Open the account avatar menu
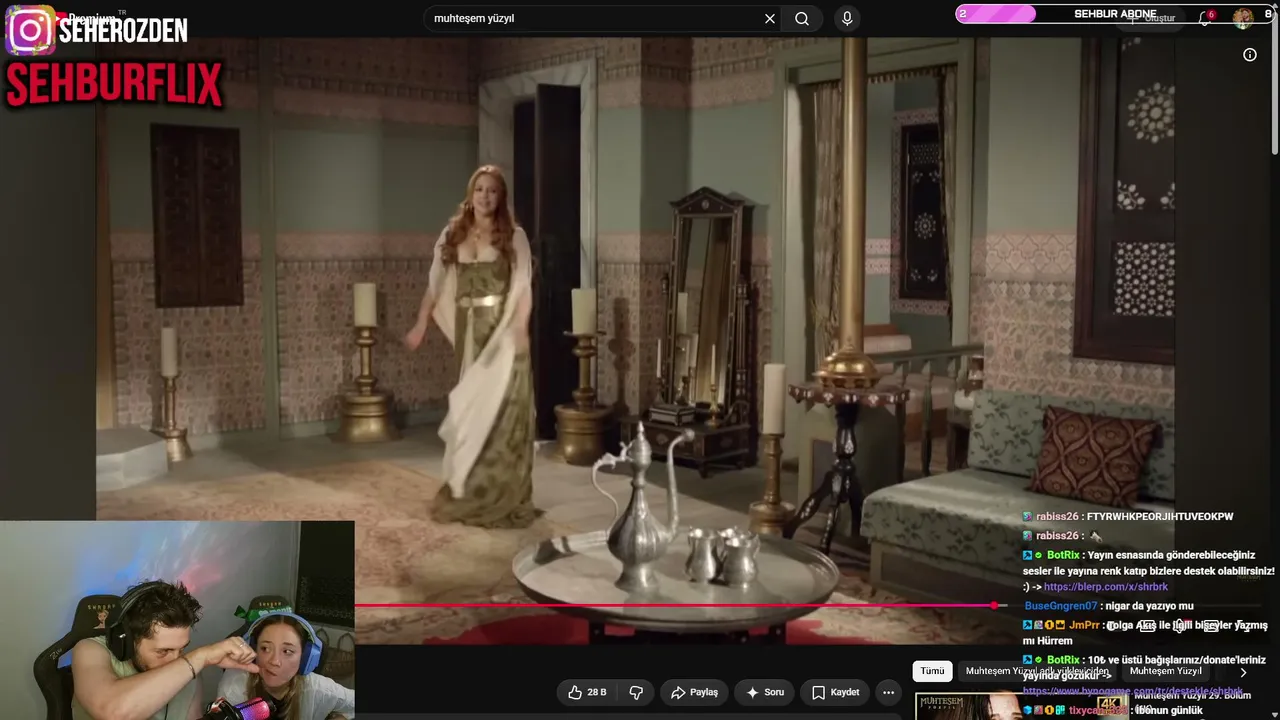 click(x=1243, y=18)
